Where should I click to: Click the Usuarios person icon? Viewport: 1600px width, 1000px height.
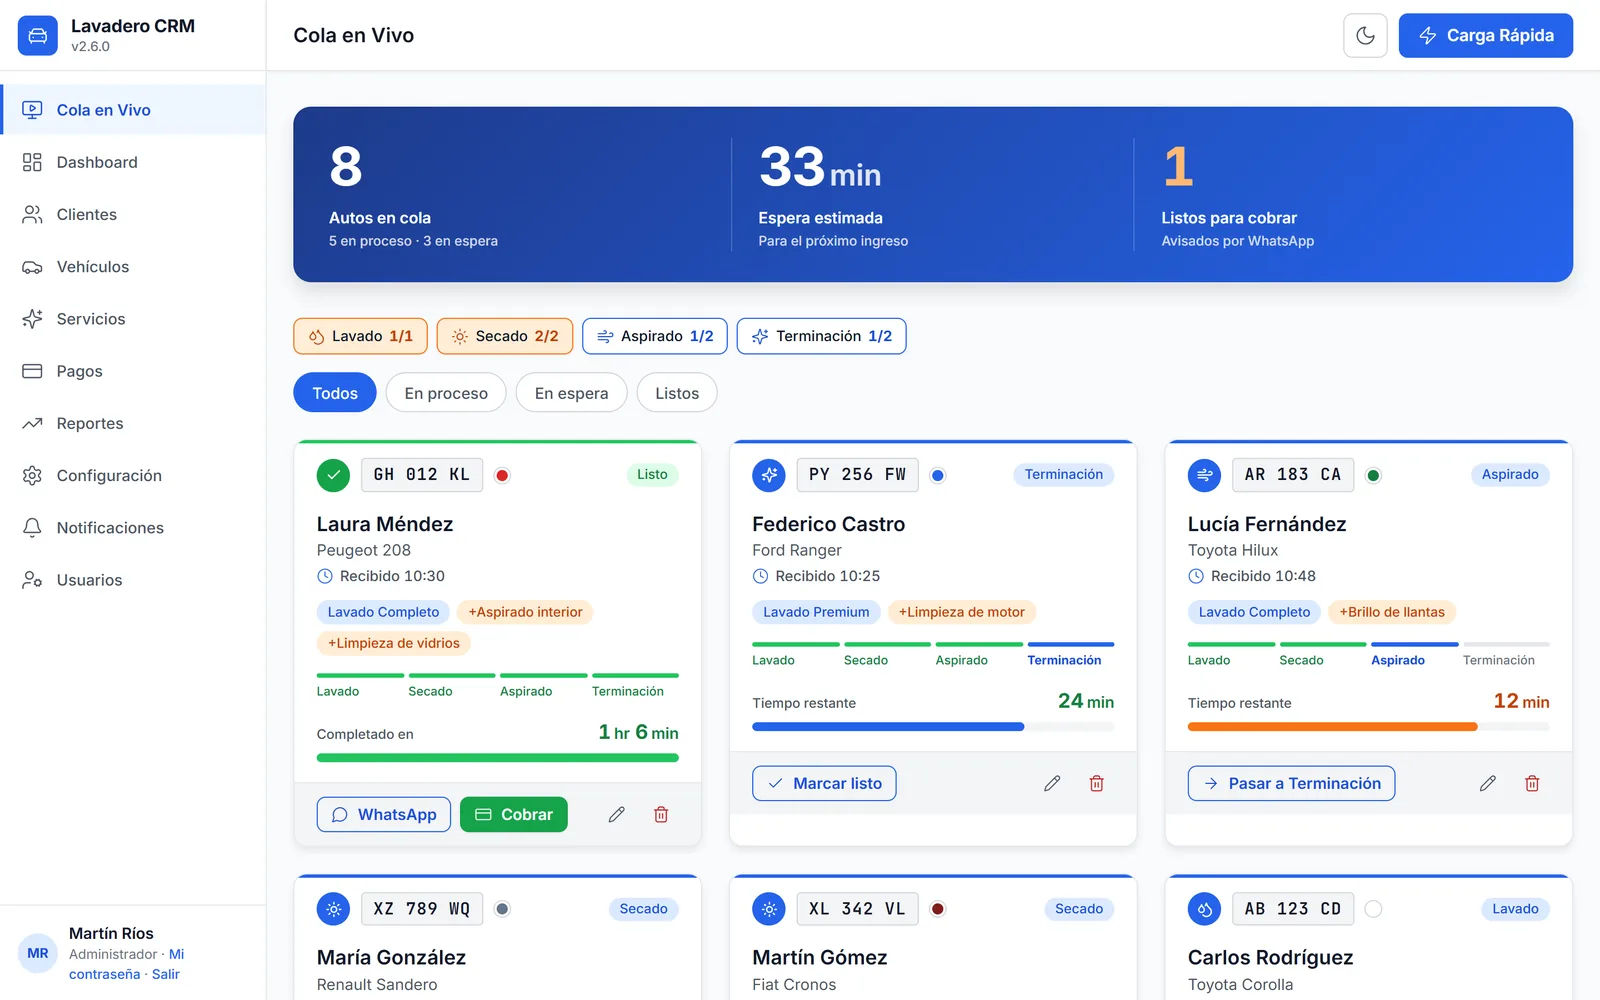click(x=32, y=580)
